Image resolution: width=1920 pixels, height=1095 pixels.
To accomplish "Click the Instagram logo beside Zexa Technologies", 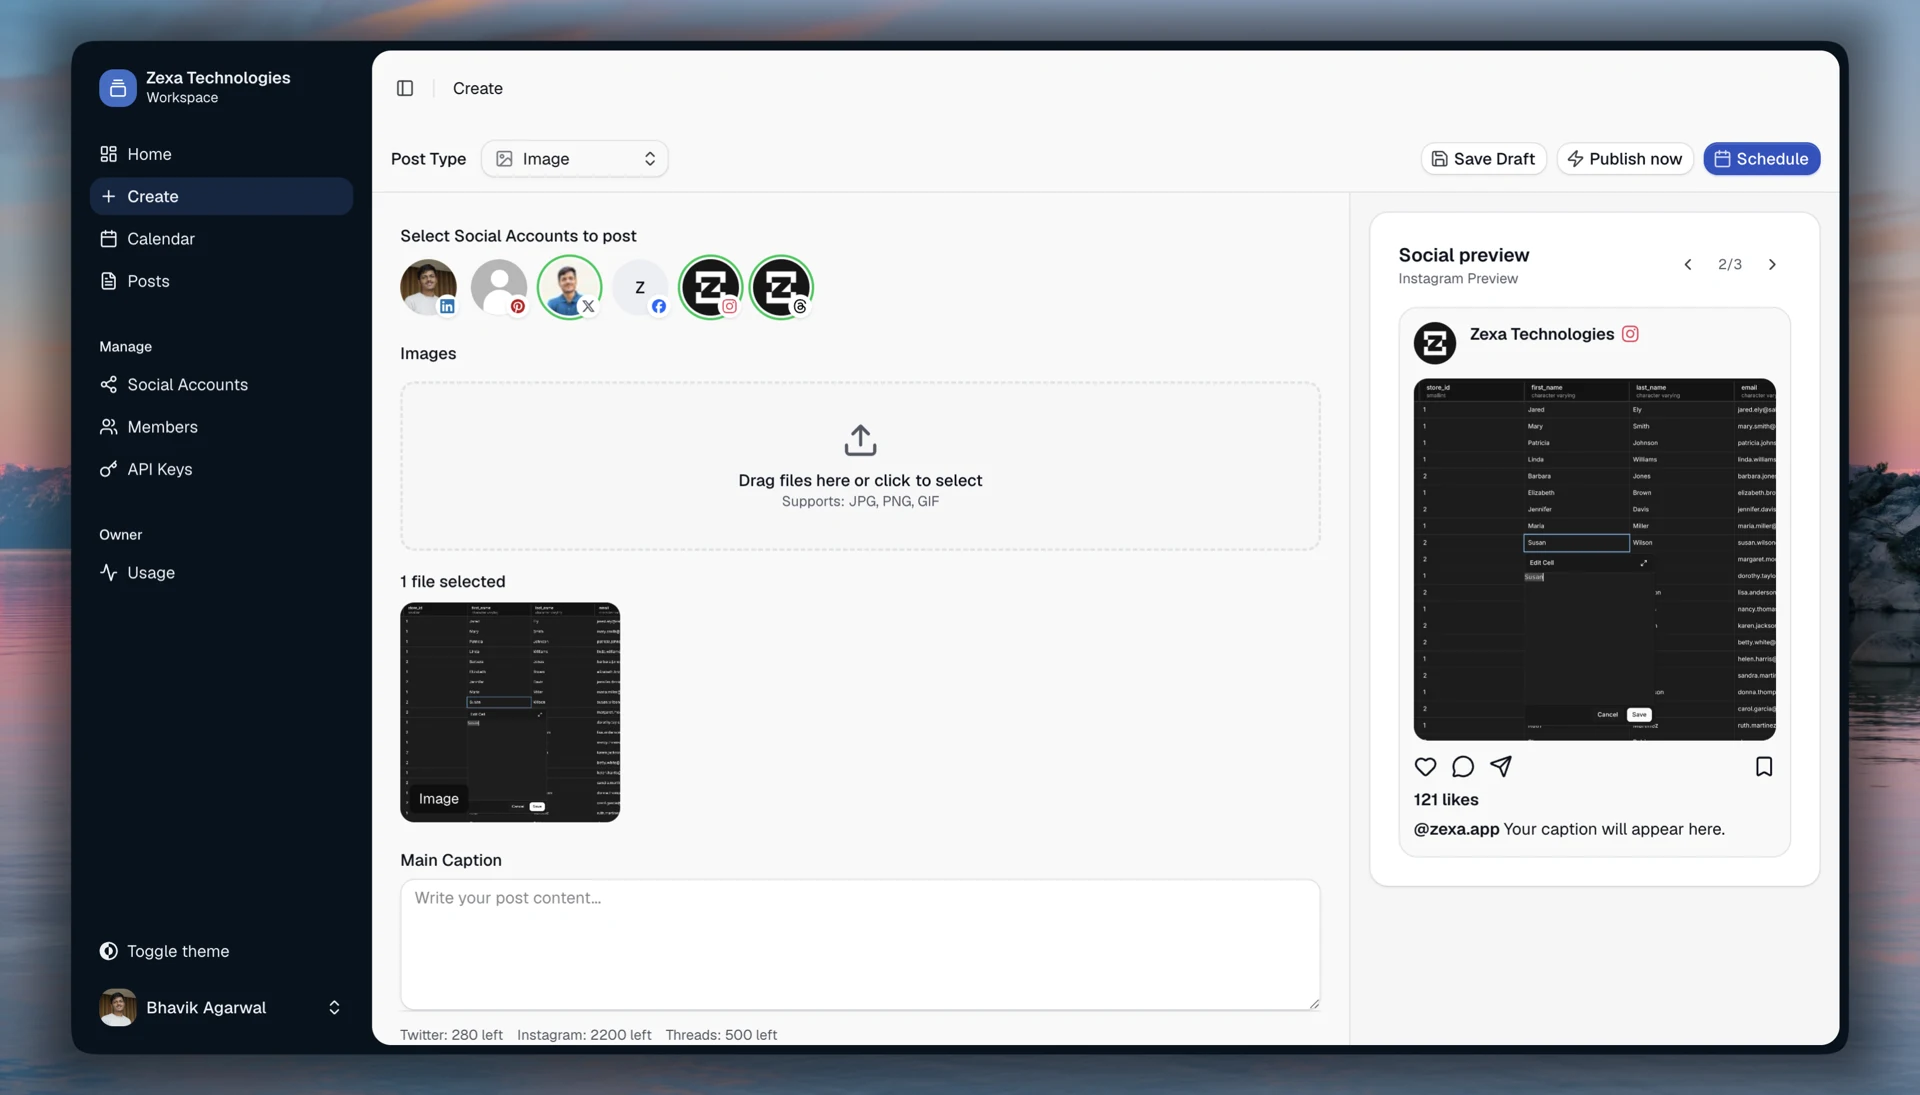I will coord(1630,334).
